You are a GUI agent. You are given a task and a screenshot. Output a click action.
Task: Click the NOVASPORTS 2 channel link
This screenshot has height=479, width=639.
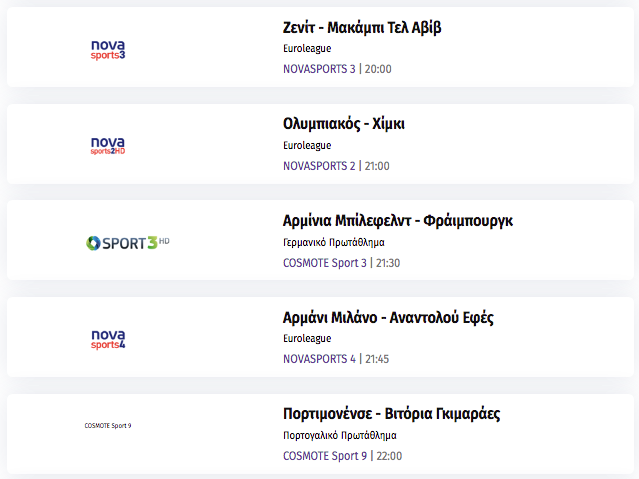(x=319, y=166)
